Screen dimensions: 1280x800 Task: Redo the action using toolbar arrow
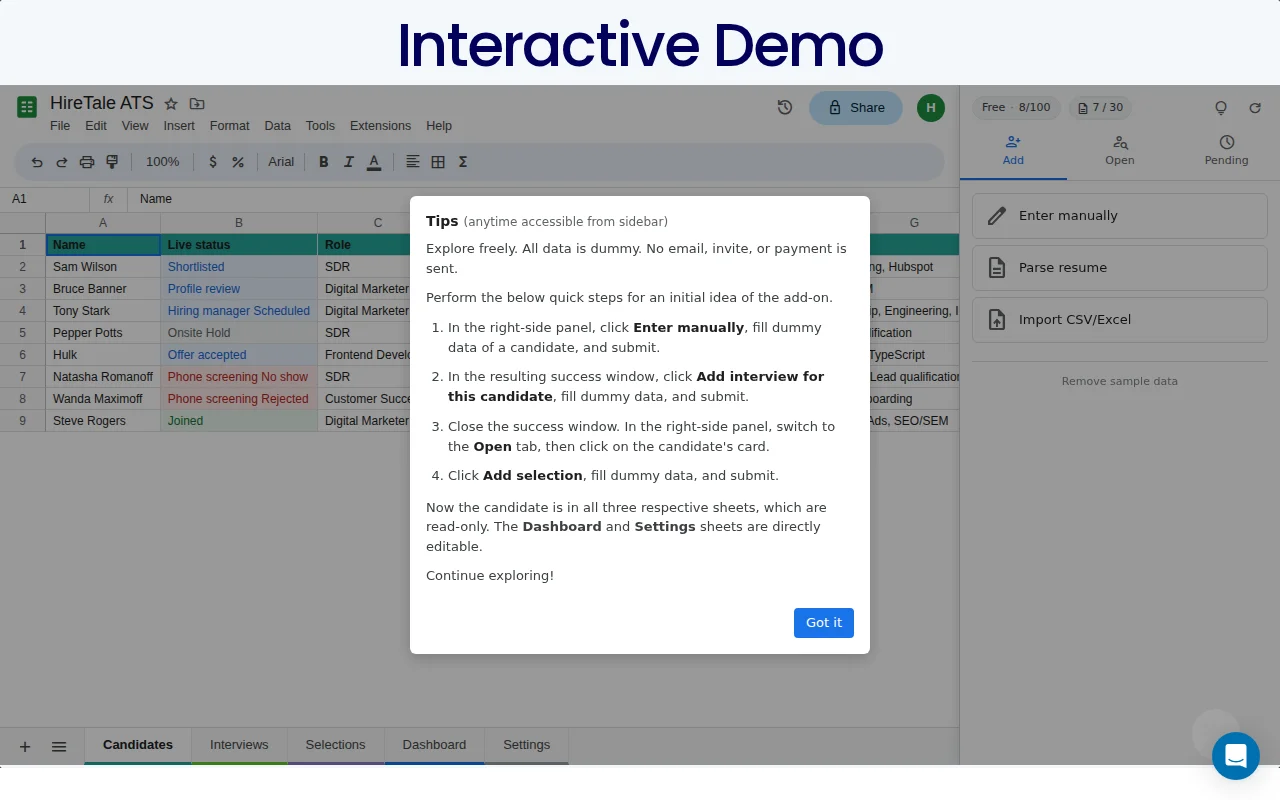tap(62, 162)
